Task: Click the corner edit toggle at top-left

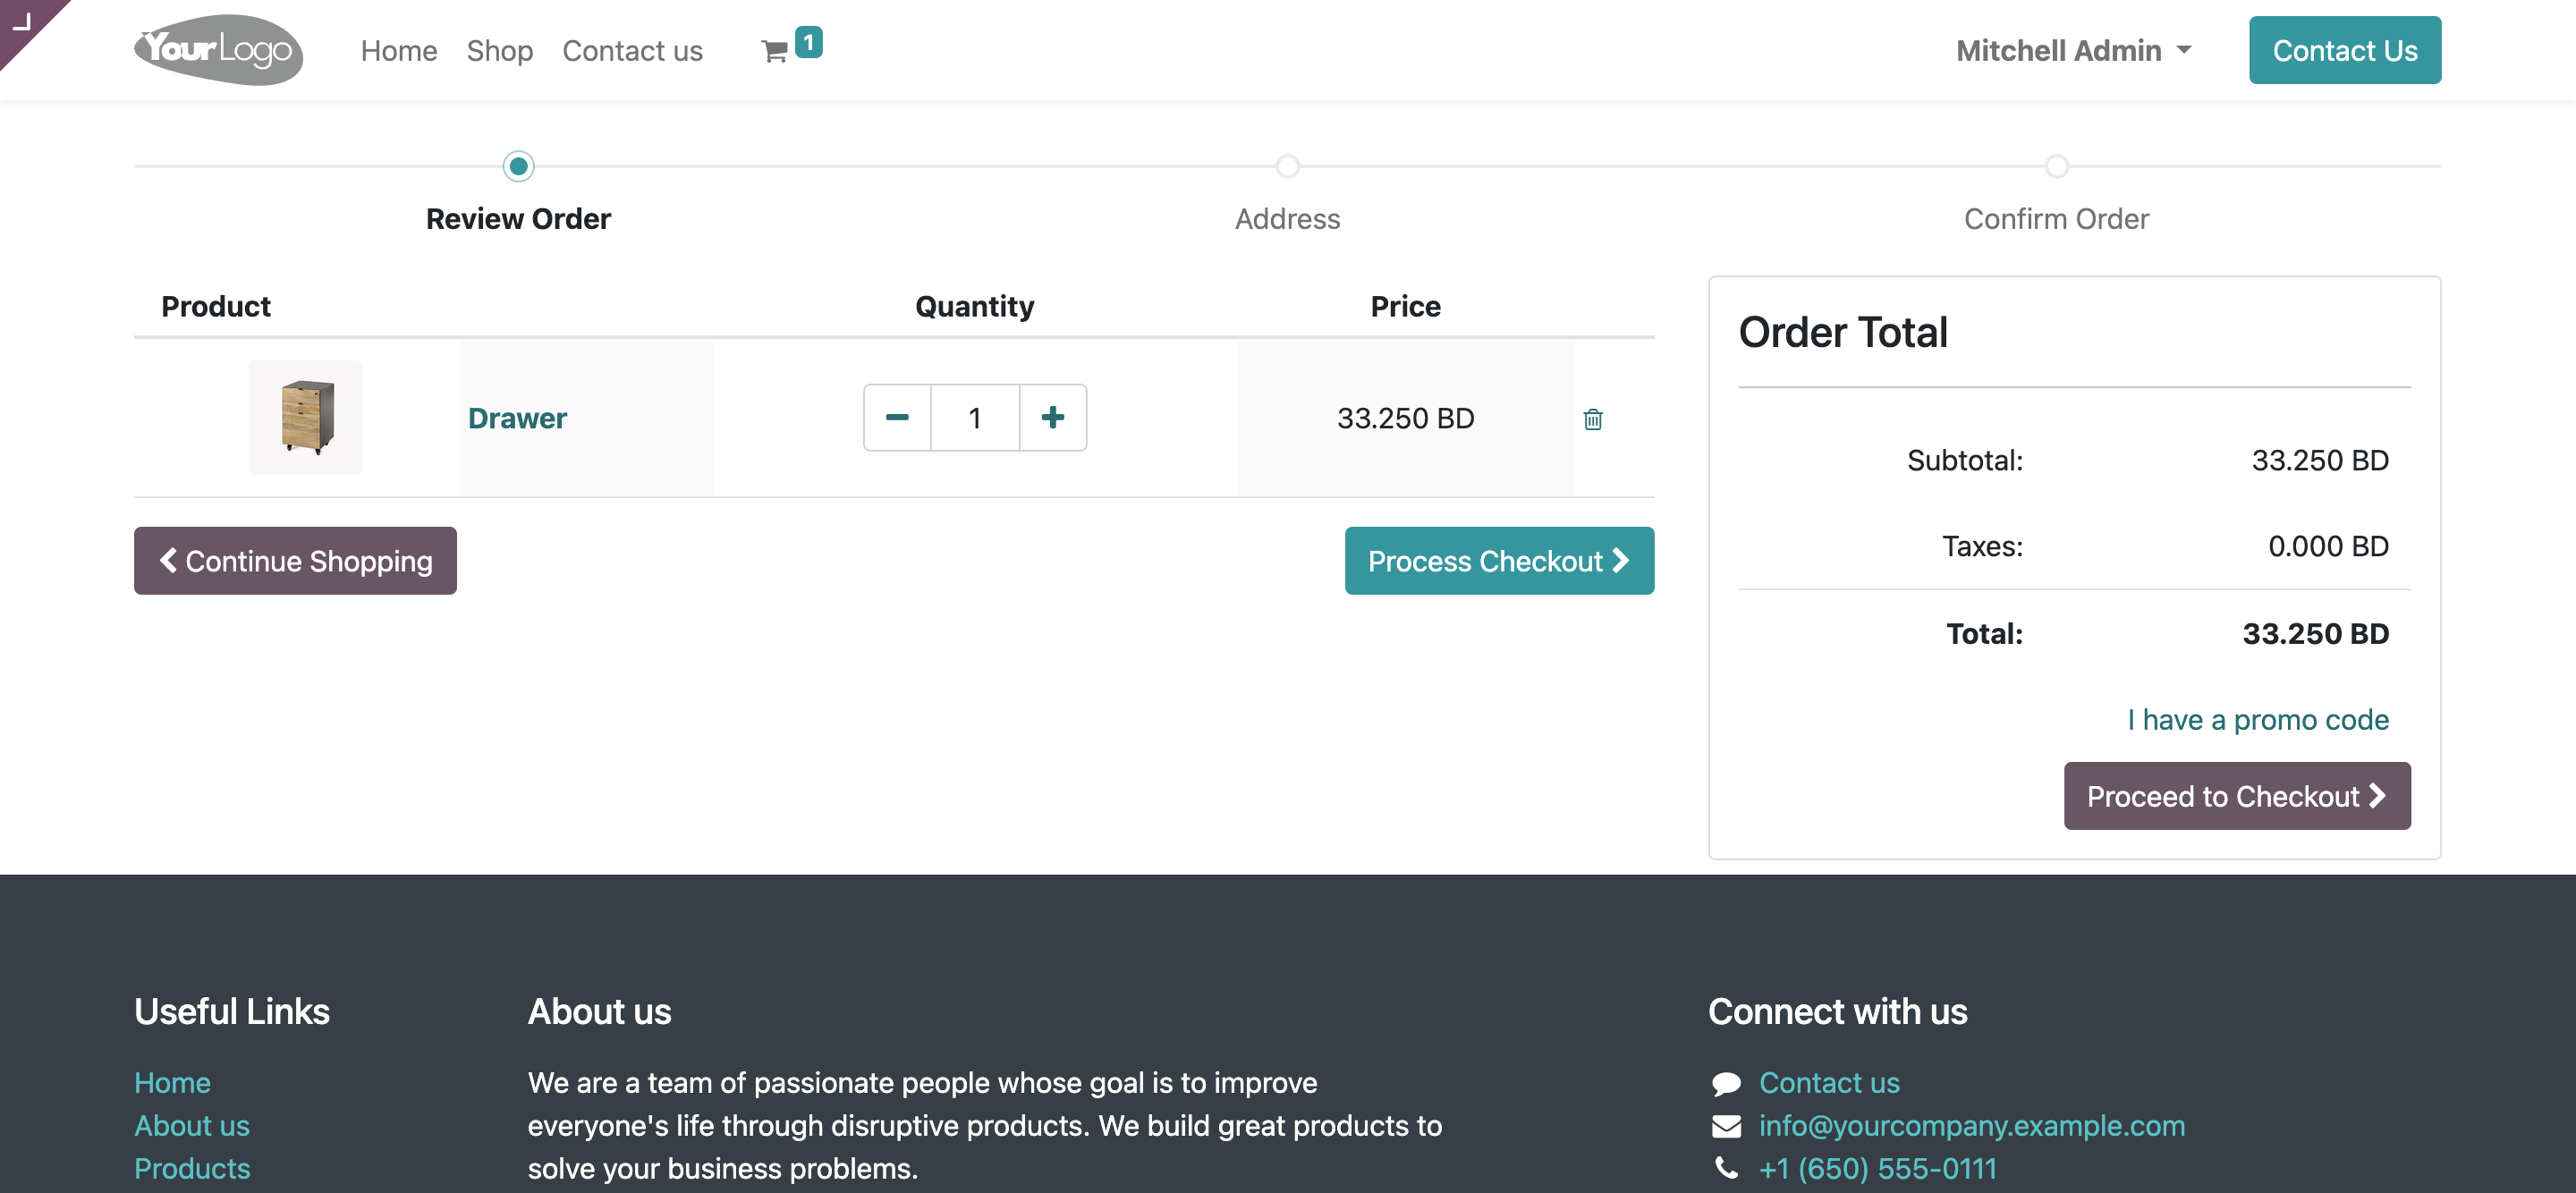Action: click(x=24, y=22)
